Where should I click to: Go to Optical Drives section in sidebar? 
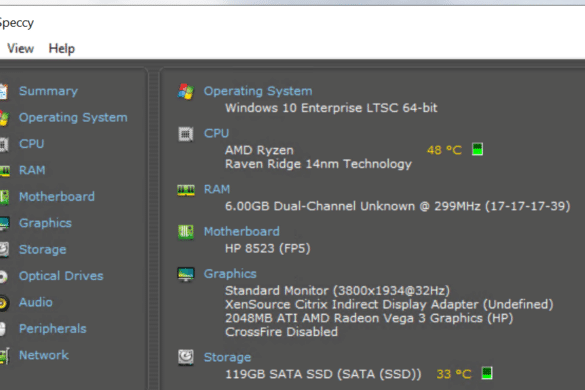(61, 276)
